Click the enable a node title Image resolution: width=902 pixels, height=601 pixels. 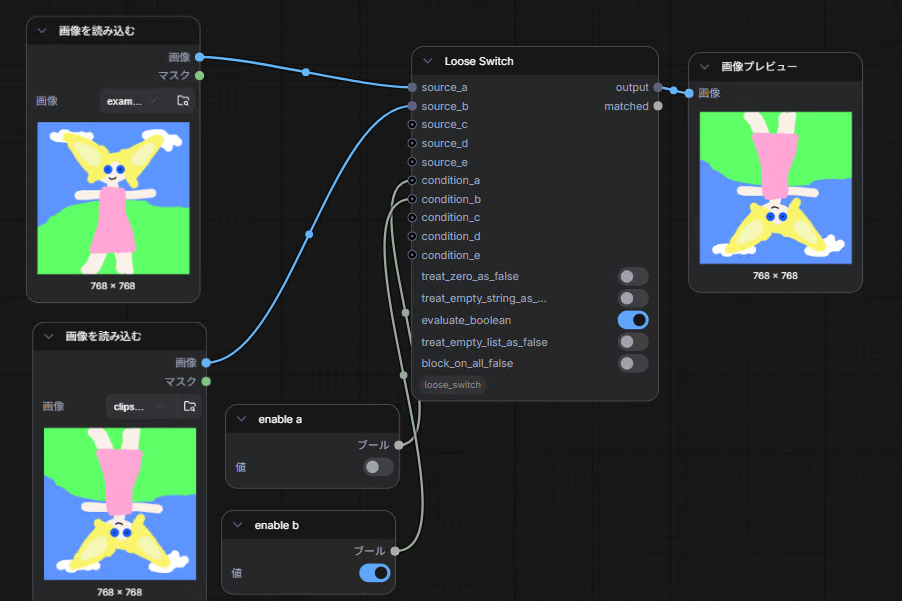(x=280, y=419)
